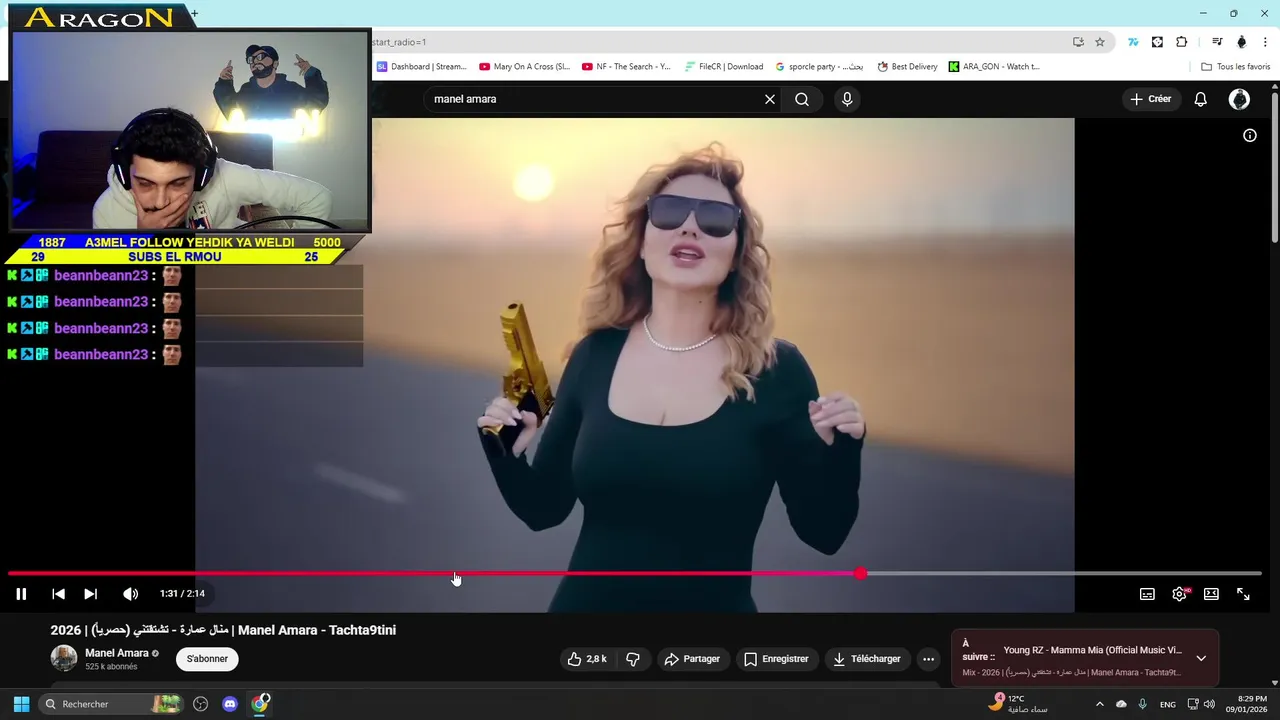Click the '1:31 / 2:14' time display
Viewport: 1280px width, 720px height.
[x=182, y=594]
